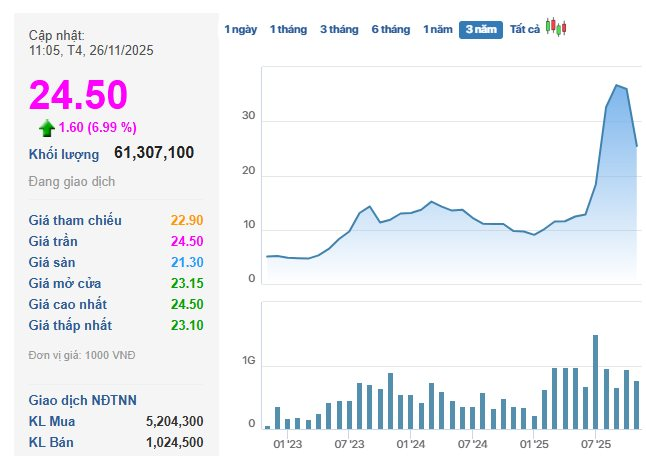The height and width of the screenshot is (456, 646).
Task: Switch to 6 tháng chart range
Action: pyautogui.click(x=390, y=30)
